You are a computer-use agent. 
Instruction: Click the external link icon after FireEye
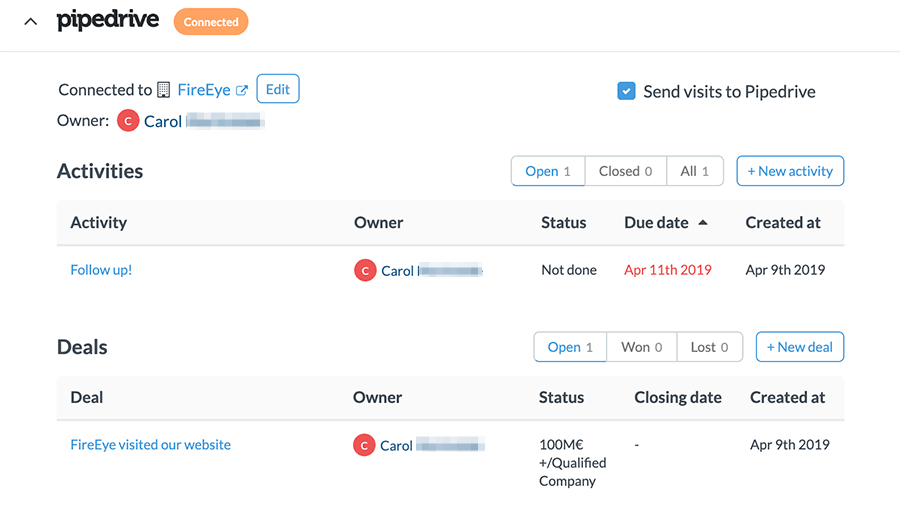pyautogui.click(x=242, y=90)
